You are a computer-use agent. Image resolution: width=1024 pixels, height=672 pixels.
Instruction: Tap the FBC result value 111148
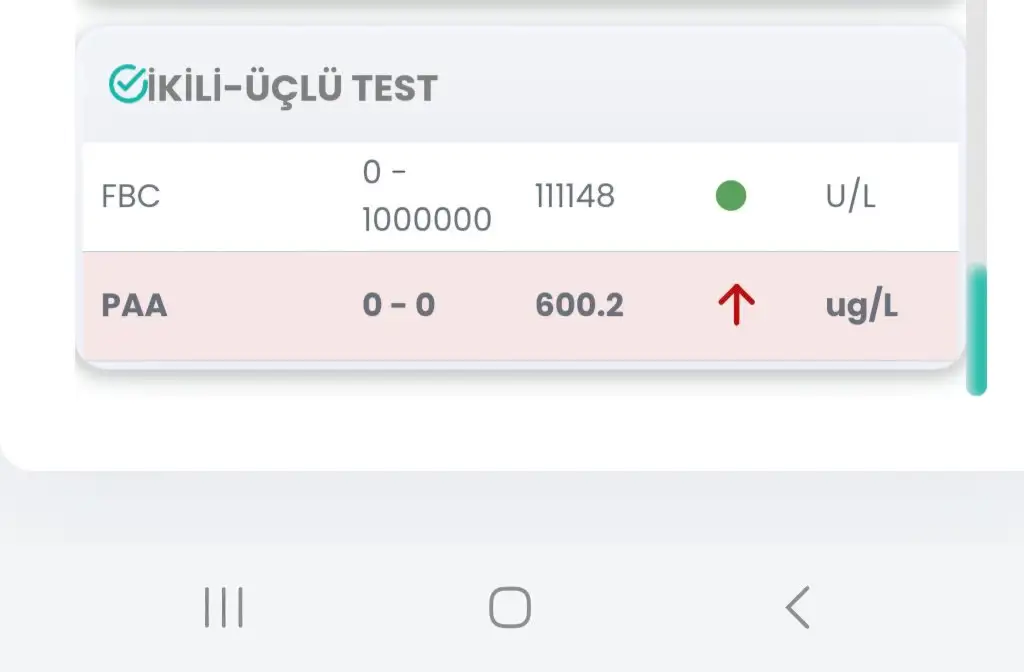coord(575,196)
